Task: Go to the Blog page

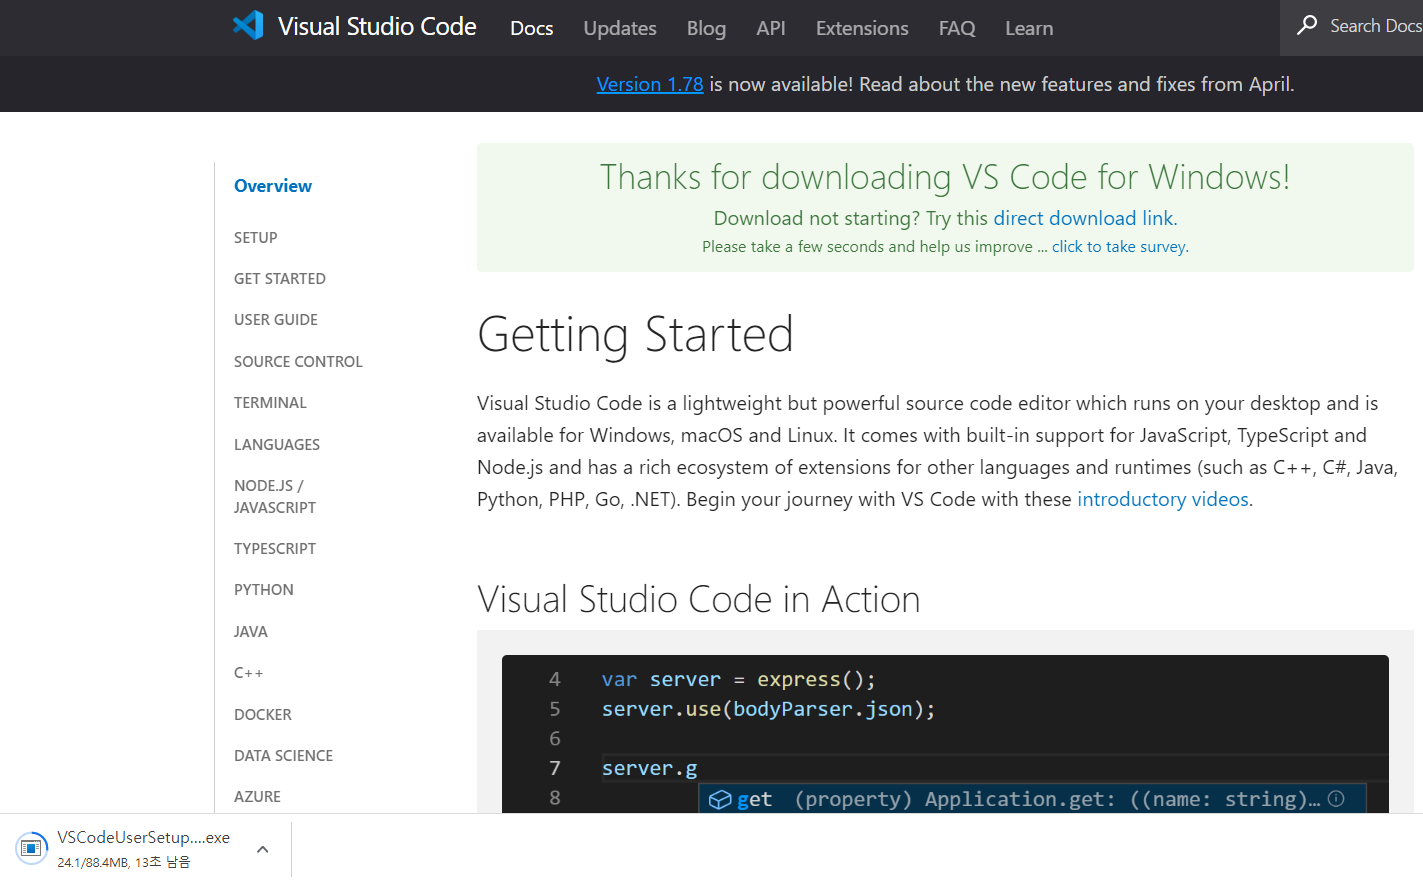Action: tap(706, 28)
